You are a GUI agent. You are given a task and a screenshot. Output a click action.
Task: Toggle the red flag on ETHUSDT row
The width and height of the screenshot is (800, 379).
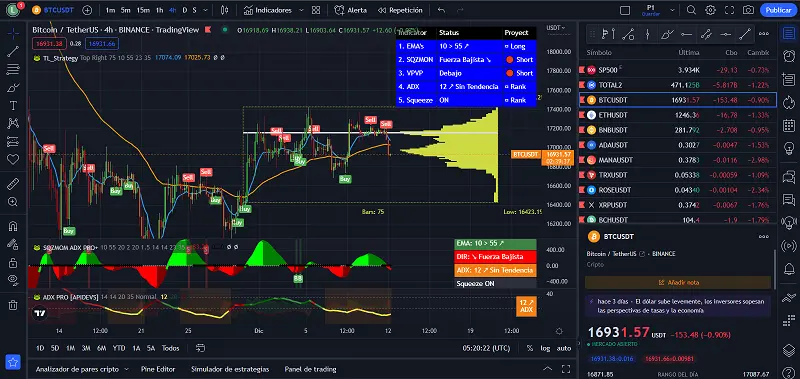click(582, 115)
